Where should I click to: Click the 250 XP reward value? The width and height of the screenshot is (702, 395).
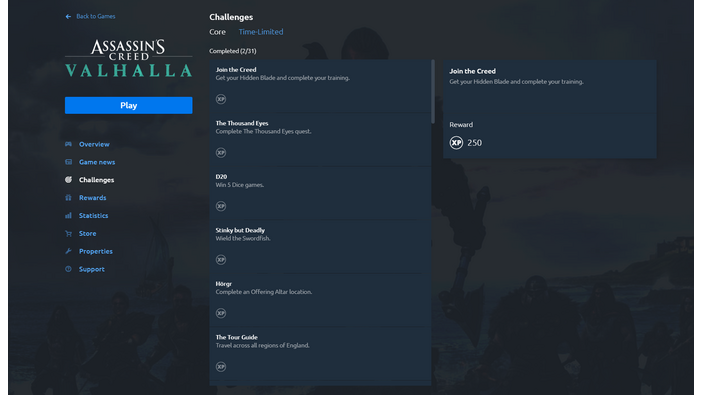click(x=474, y=143)
